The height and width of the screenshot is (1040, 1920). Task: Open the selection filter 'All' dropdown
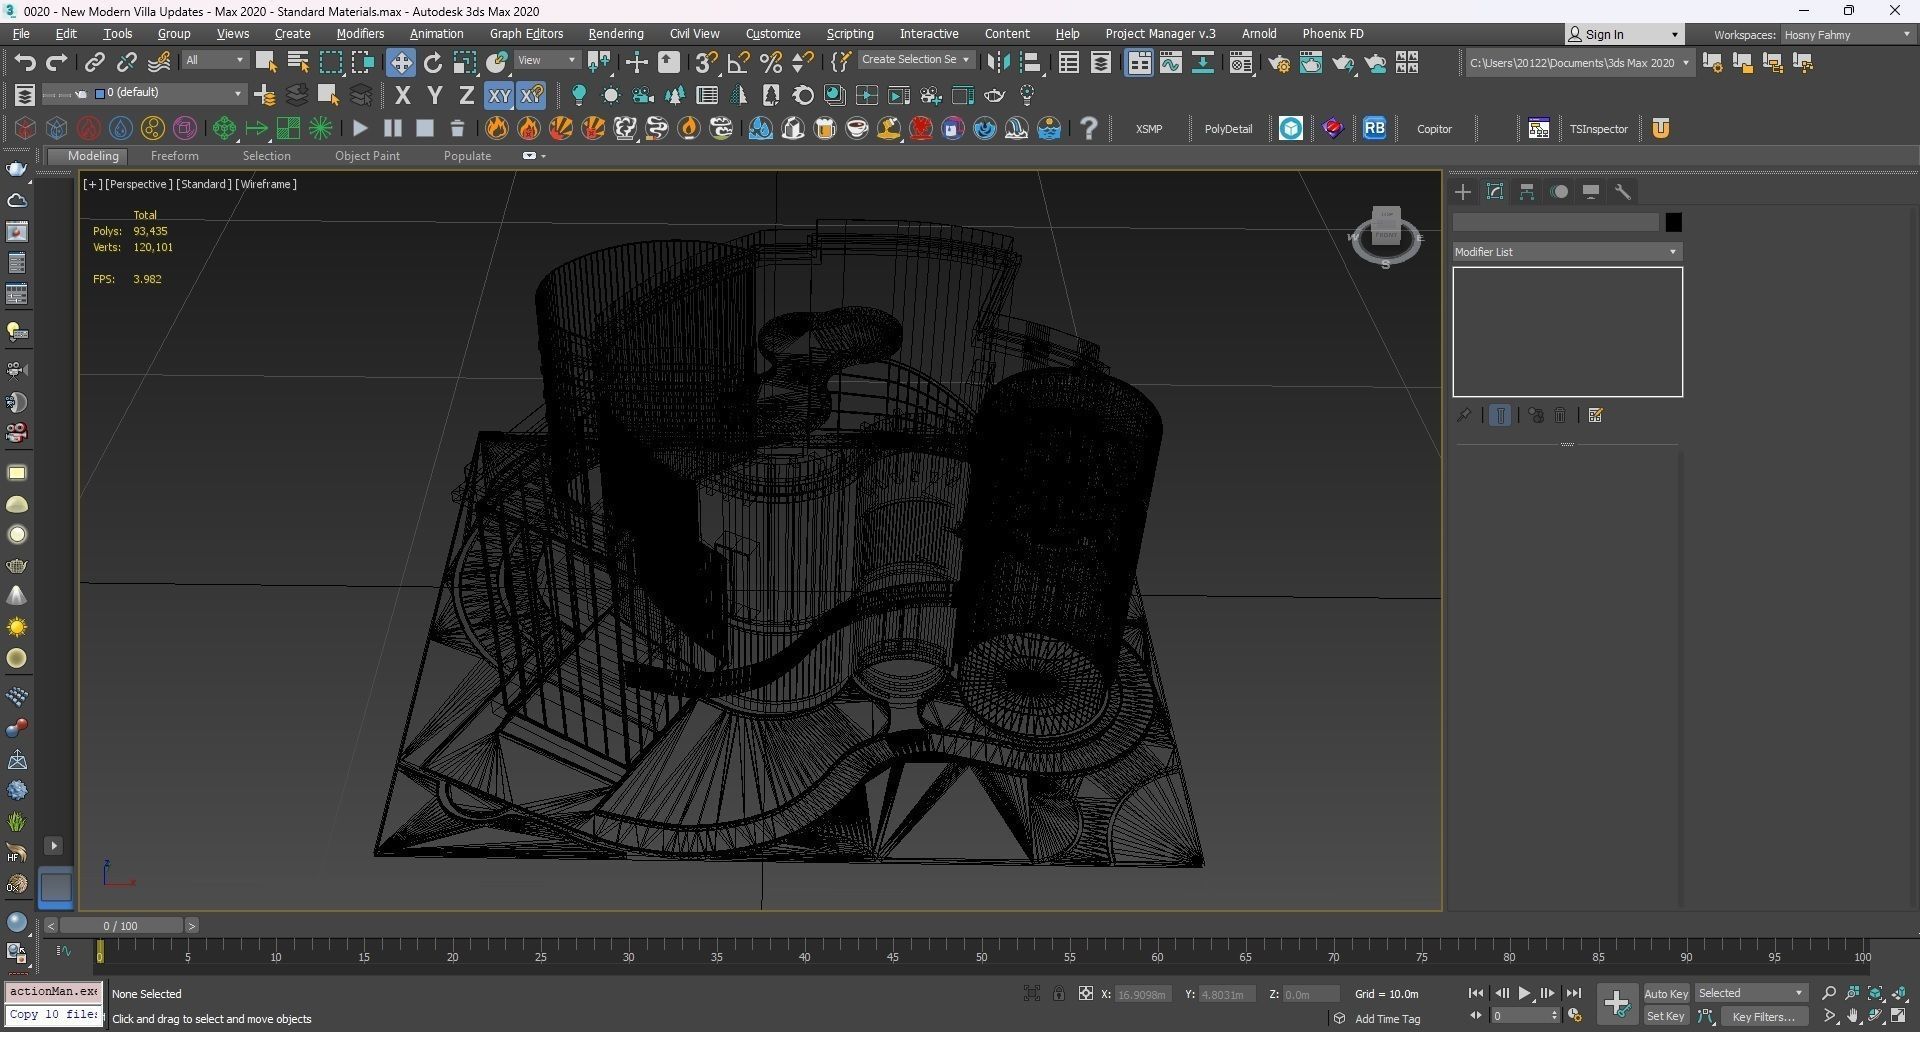(214, 61)
